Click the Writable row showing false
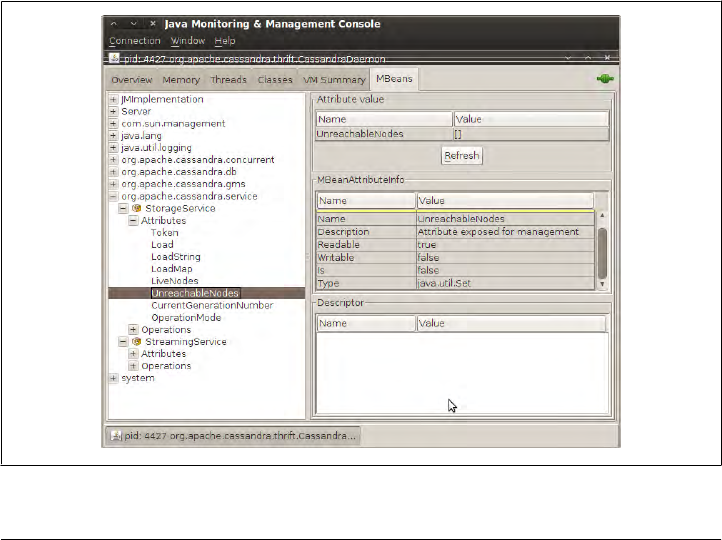Viewport: 722px width, 540px height. tap(455, 258)
